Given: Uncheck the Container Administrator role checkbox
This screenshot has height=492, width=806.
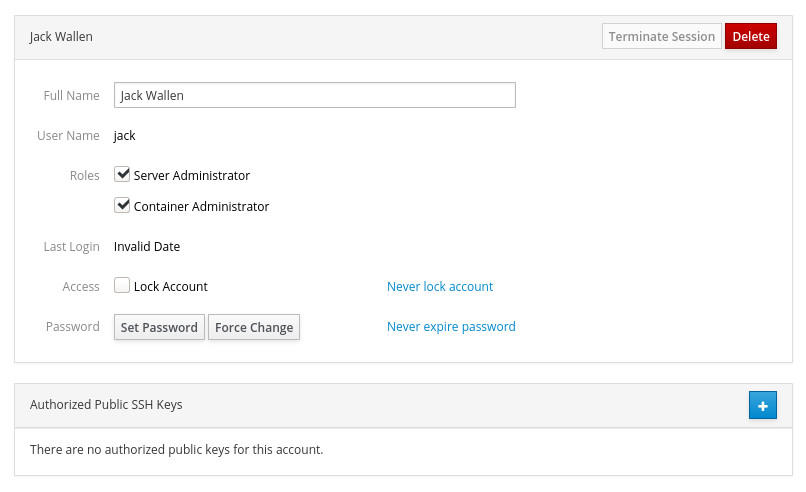Looking at the screenshot, I should click(122, 205).
